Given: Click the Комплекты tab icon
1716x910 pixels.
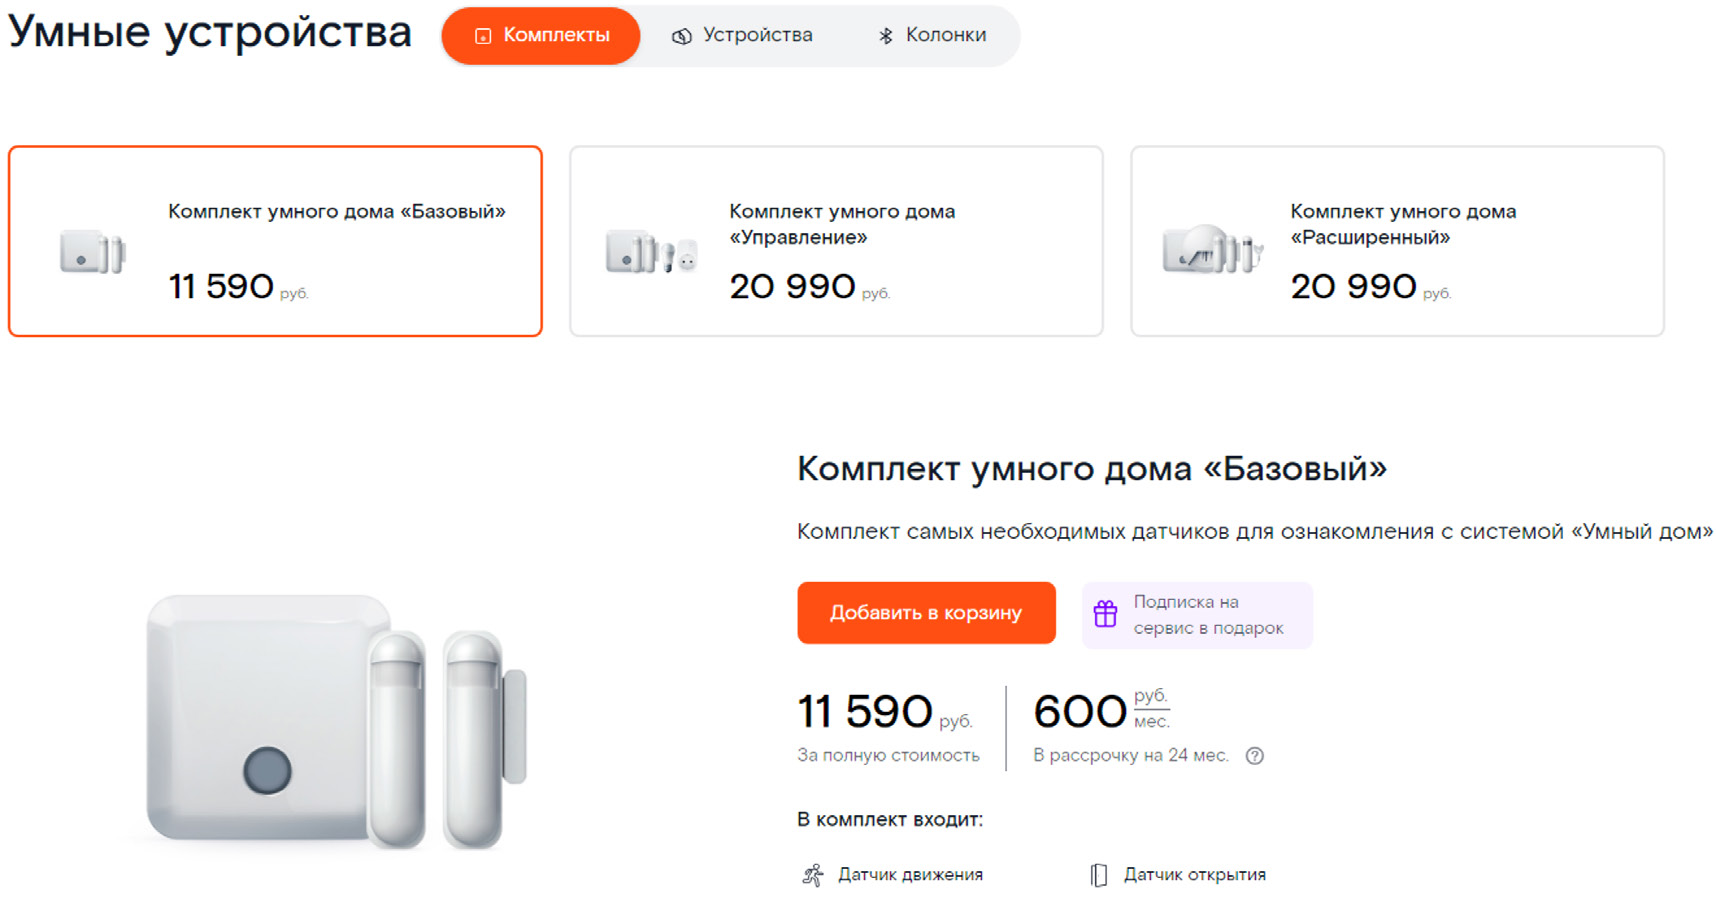Looking at the screenshot, I should (483, 36).
